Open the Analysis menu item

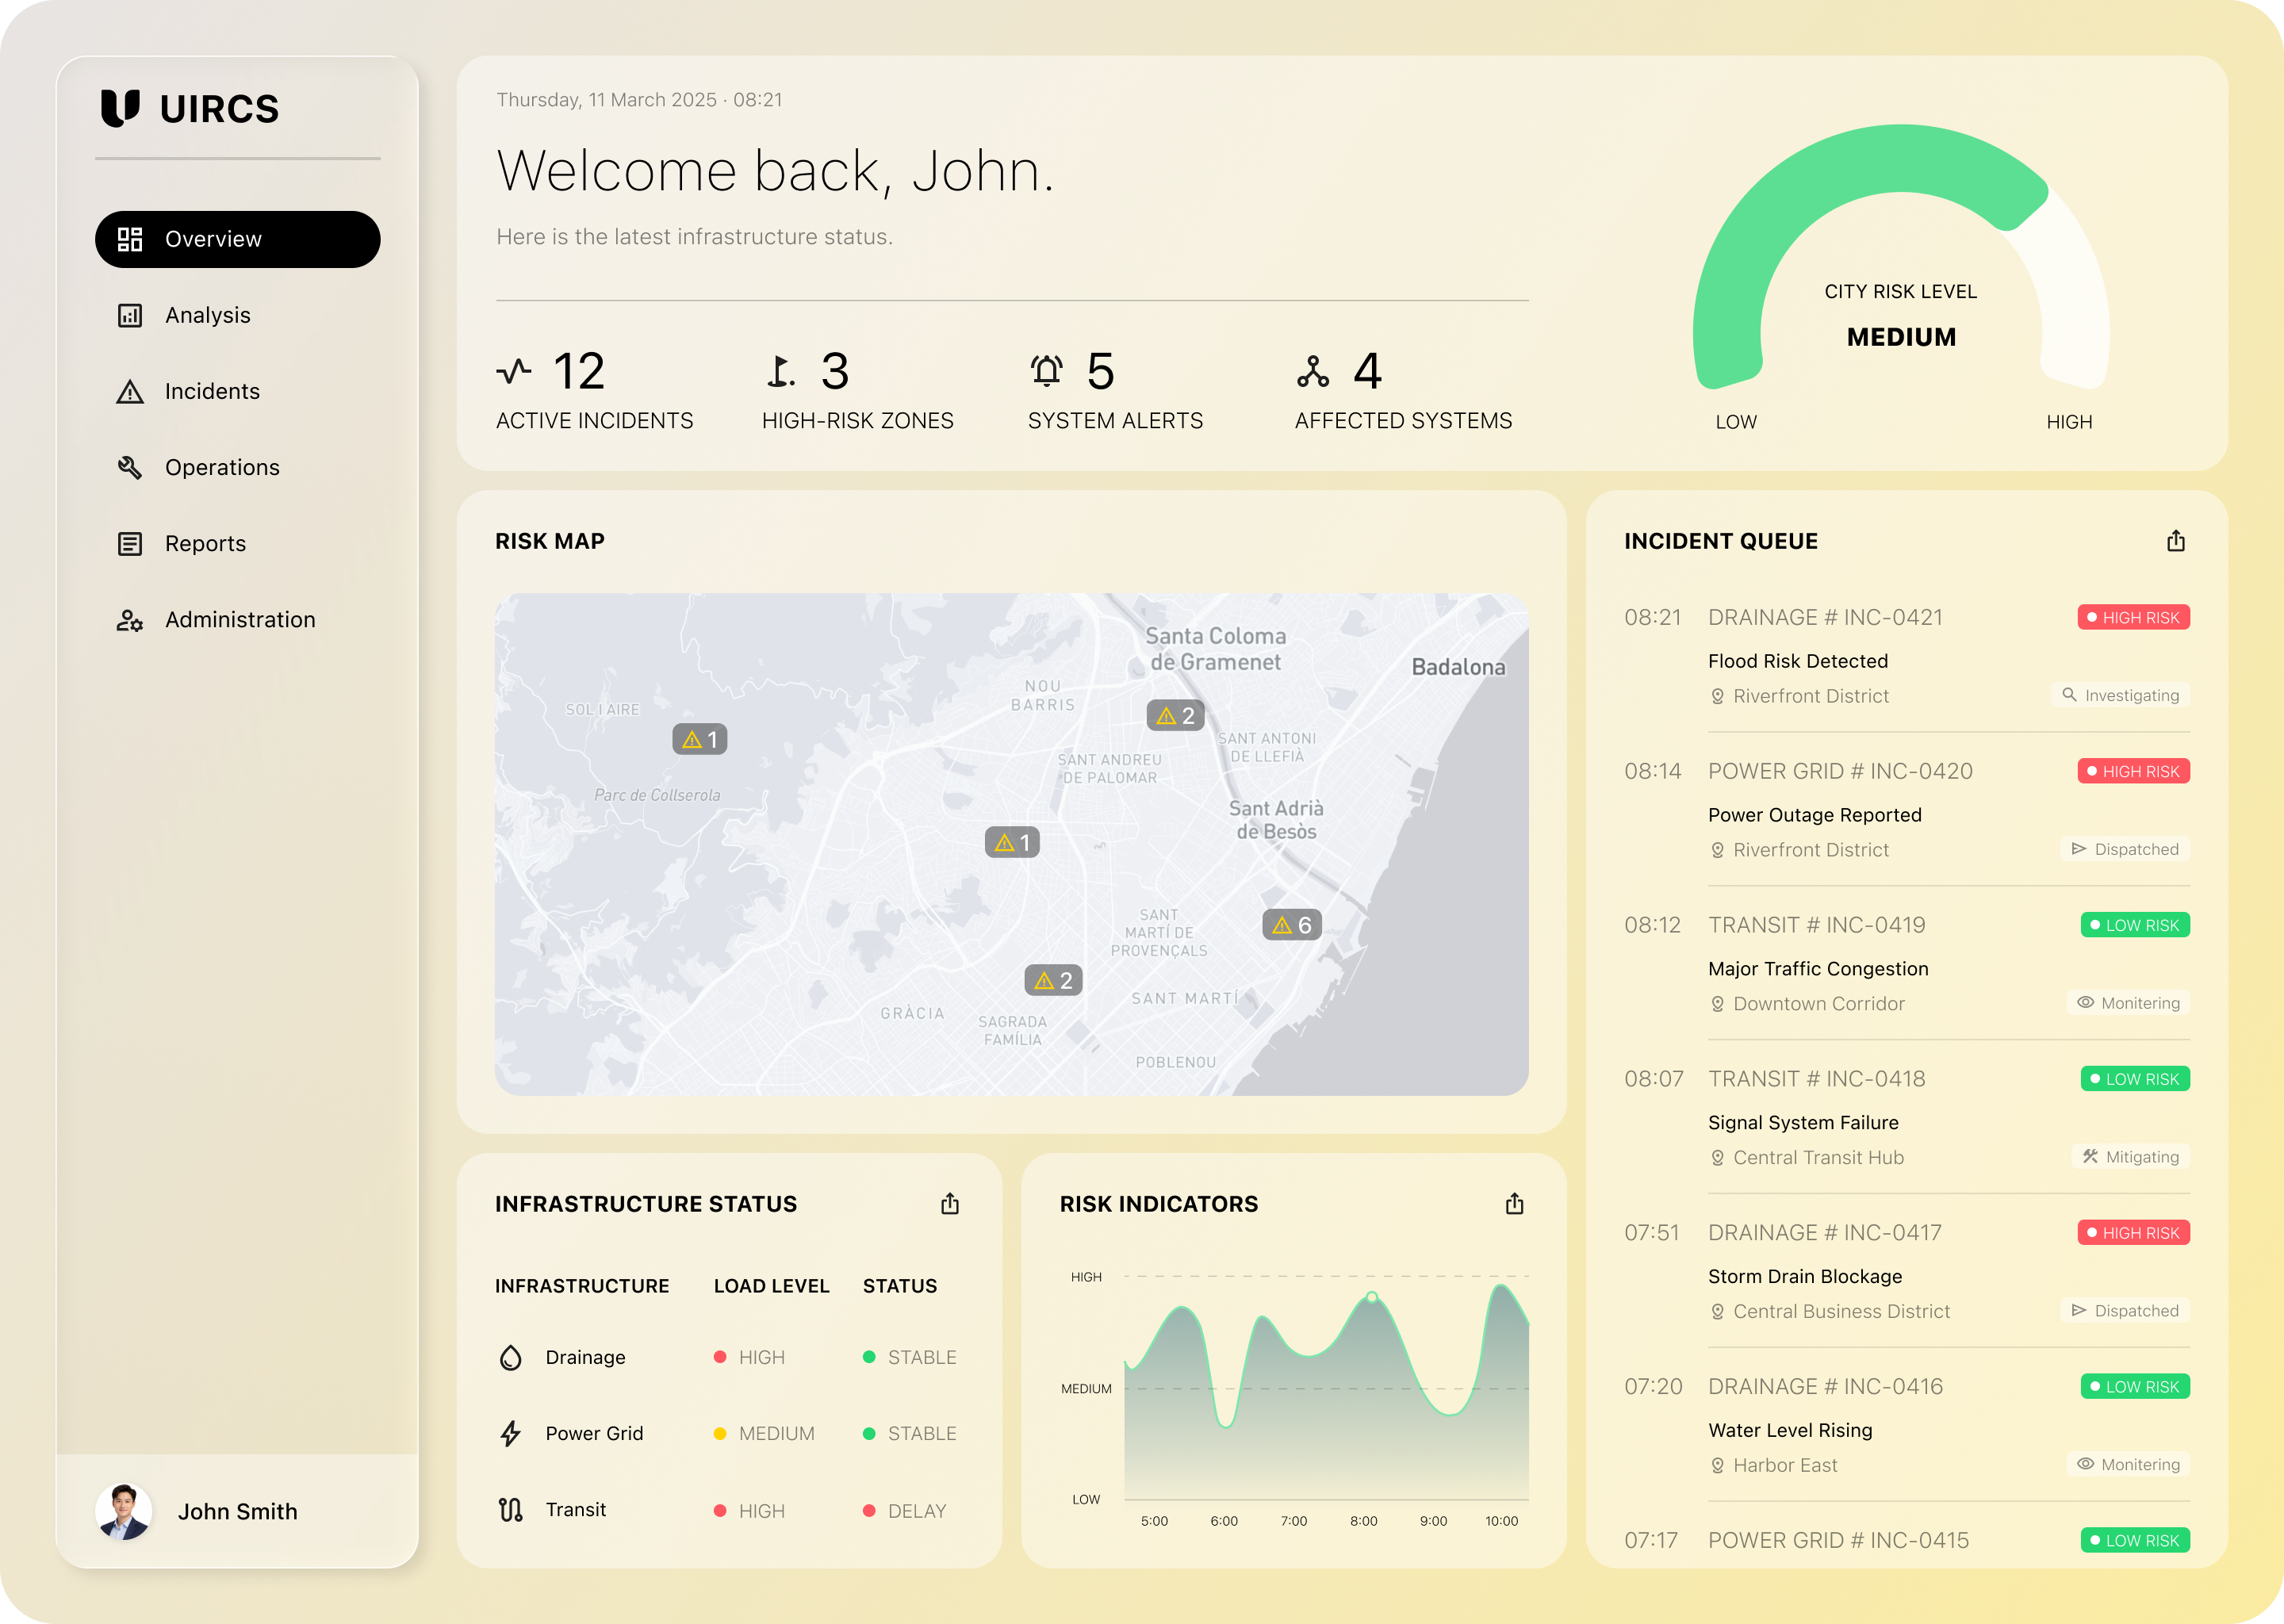[208, 315]
